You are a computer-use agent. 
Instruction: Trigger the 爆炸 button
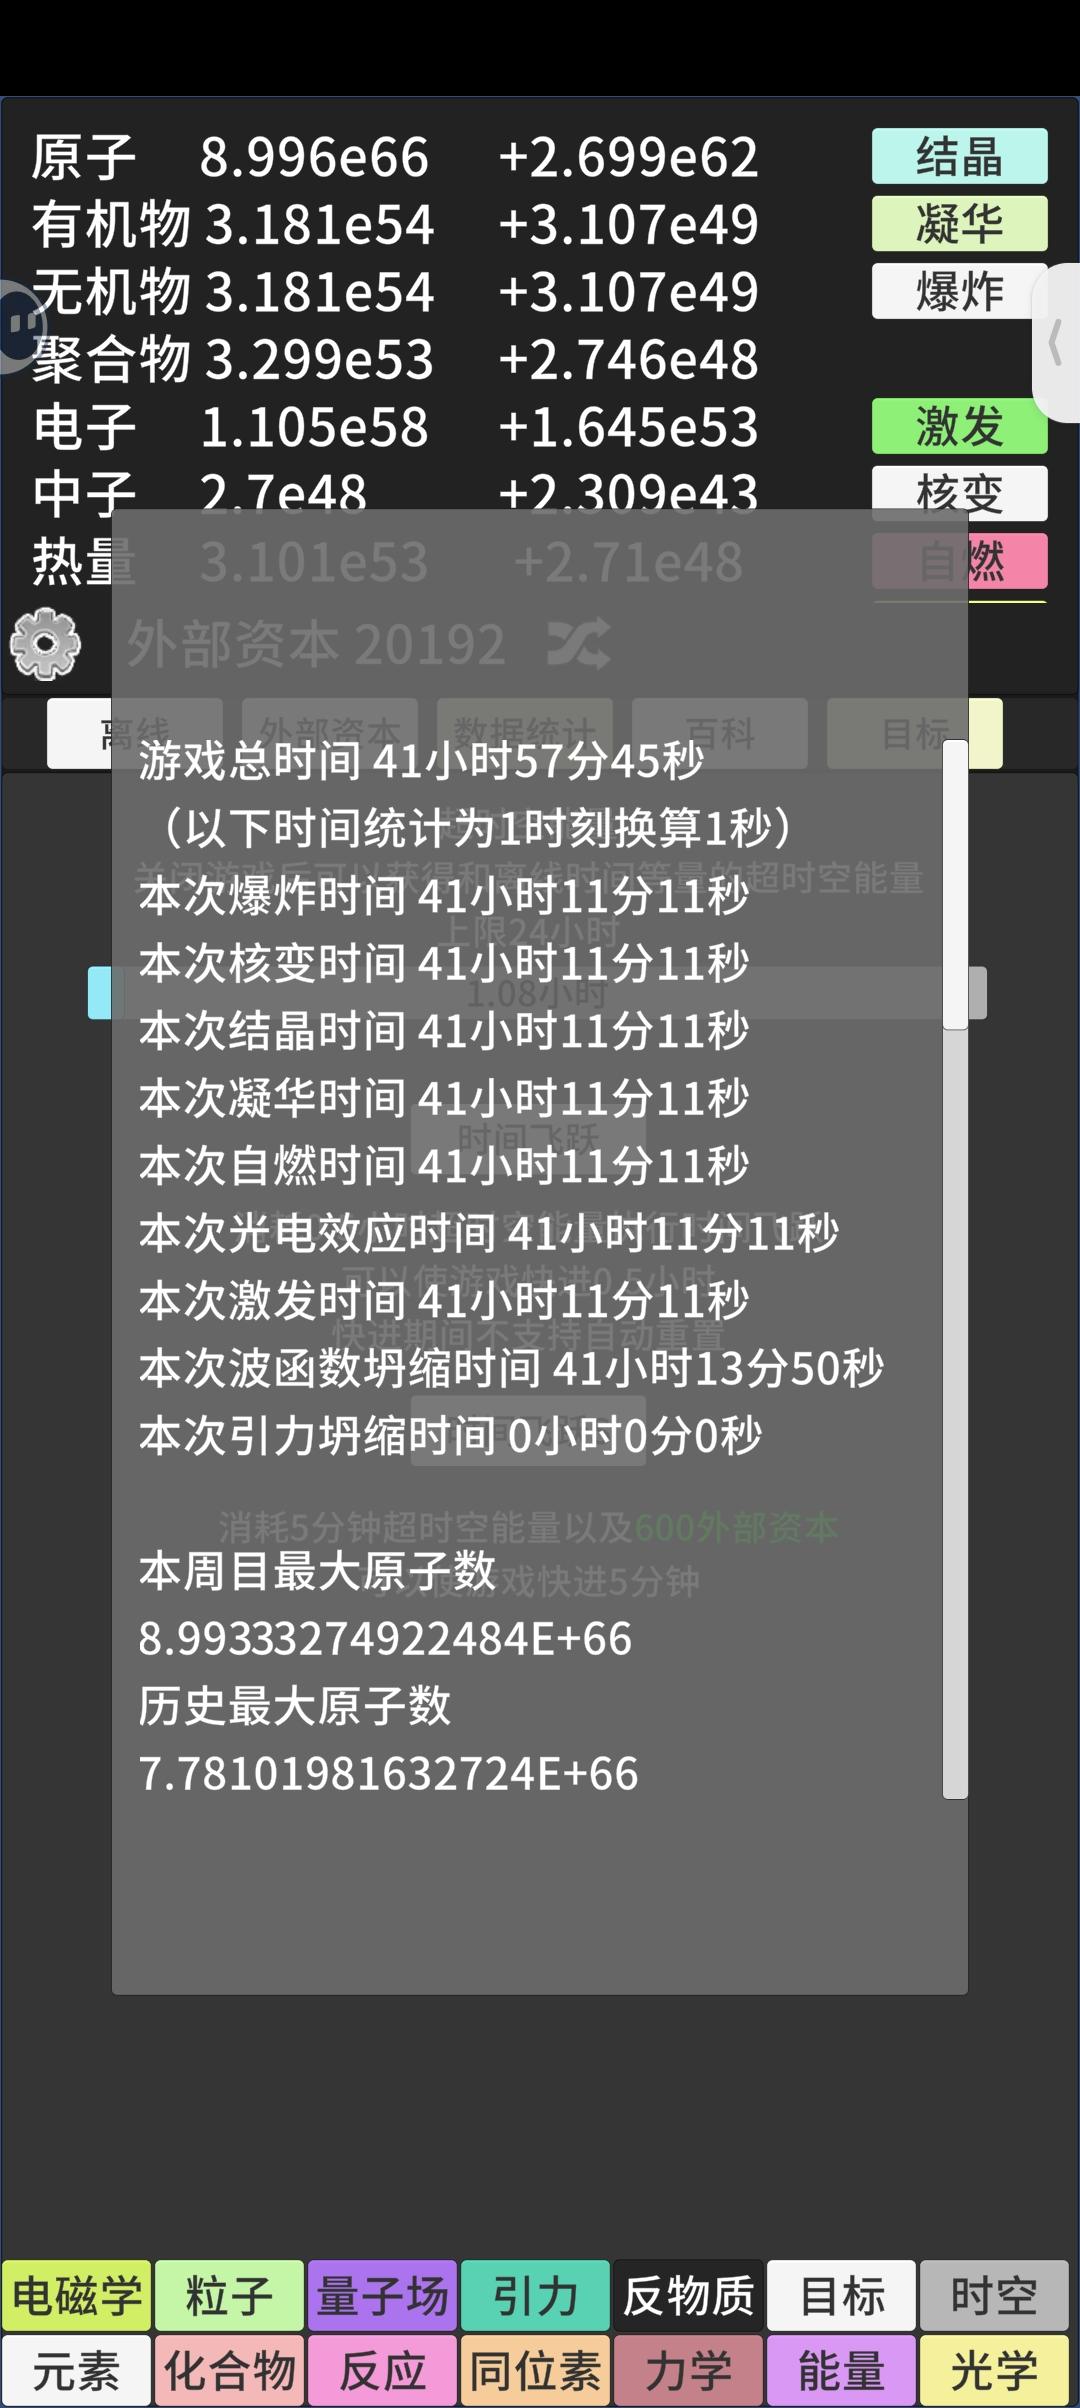pyautogui.click(x=958, y=291)
